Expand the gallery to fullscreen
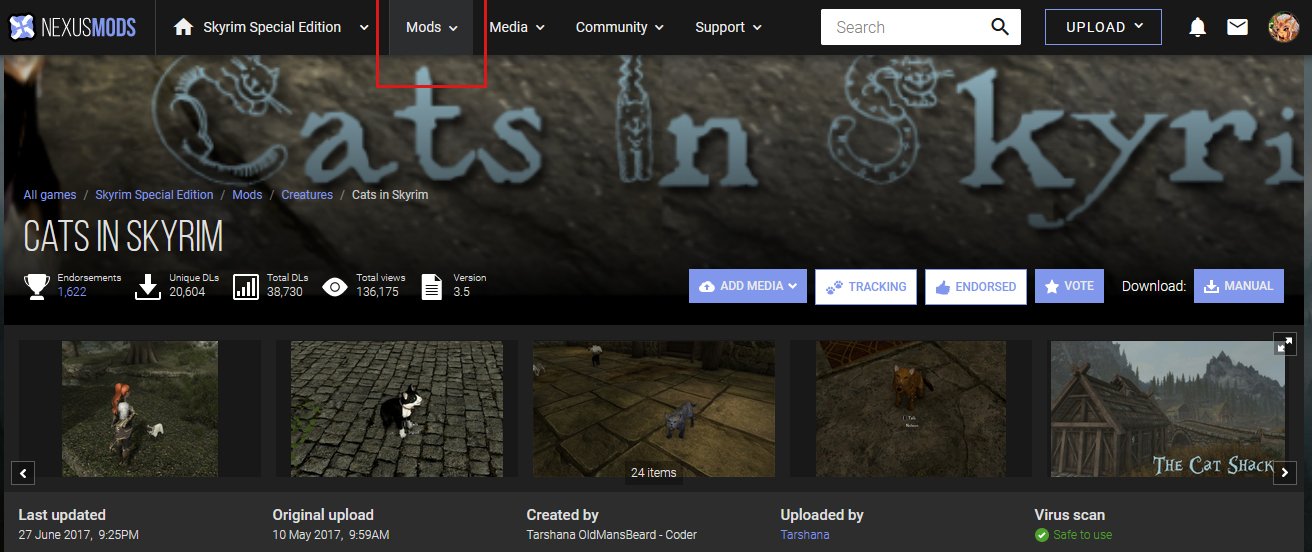 pos(1286,345)
